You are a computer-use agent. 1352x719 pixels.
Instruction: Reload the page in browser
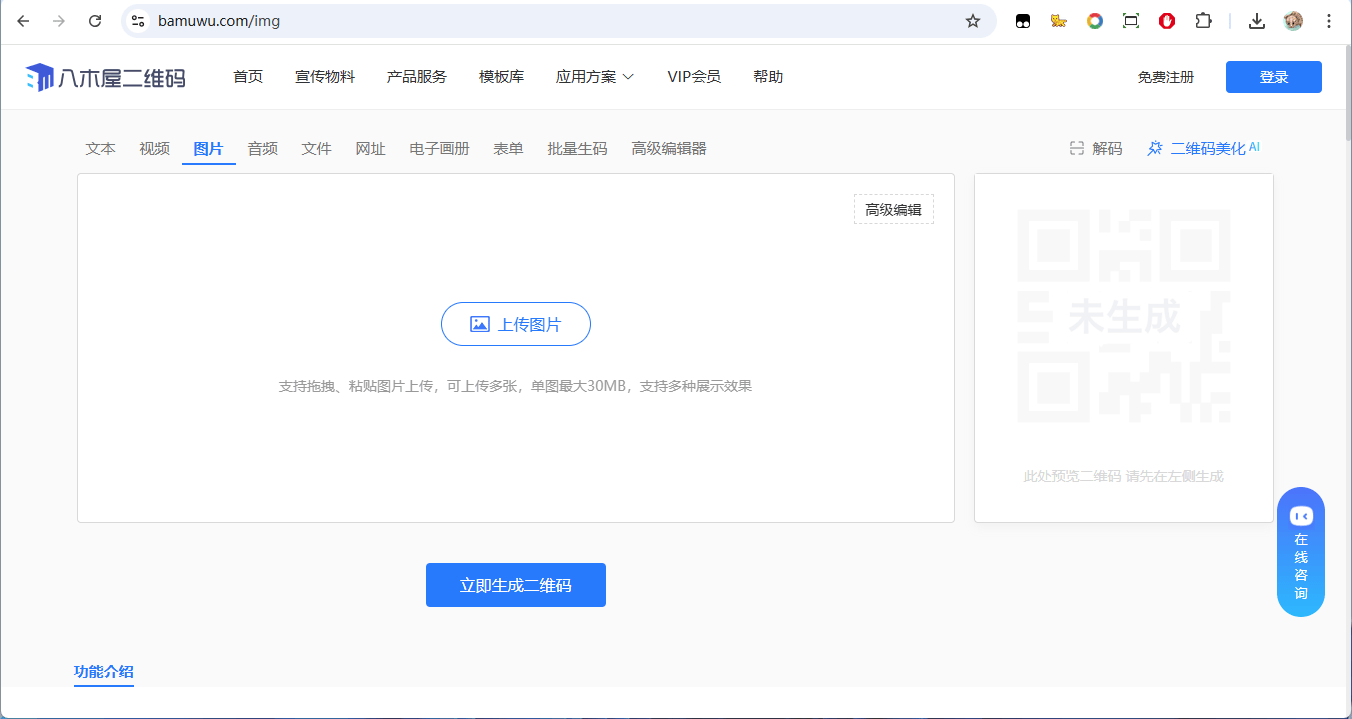[95, 21]
